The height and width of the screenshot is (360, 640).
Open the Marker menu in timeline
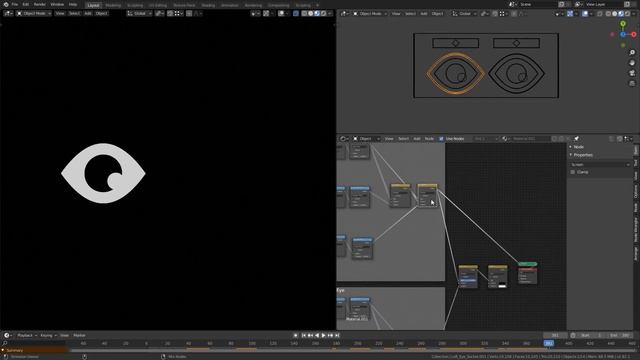[79, 336]
